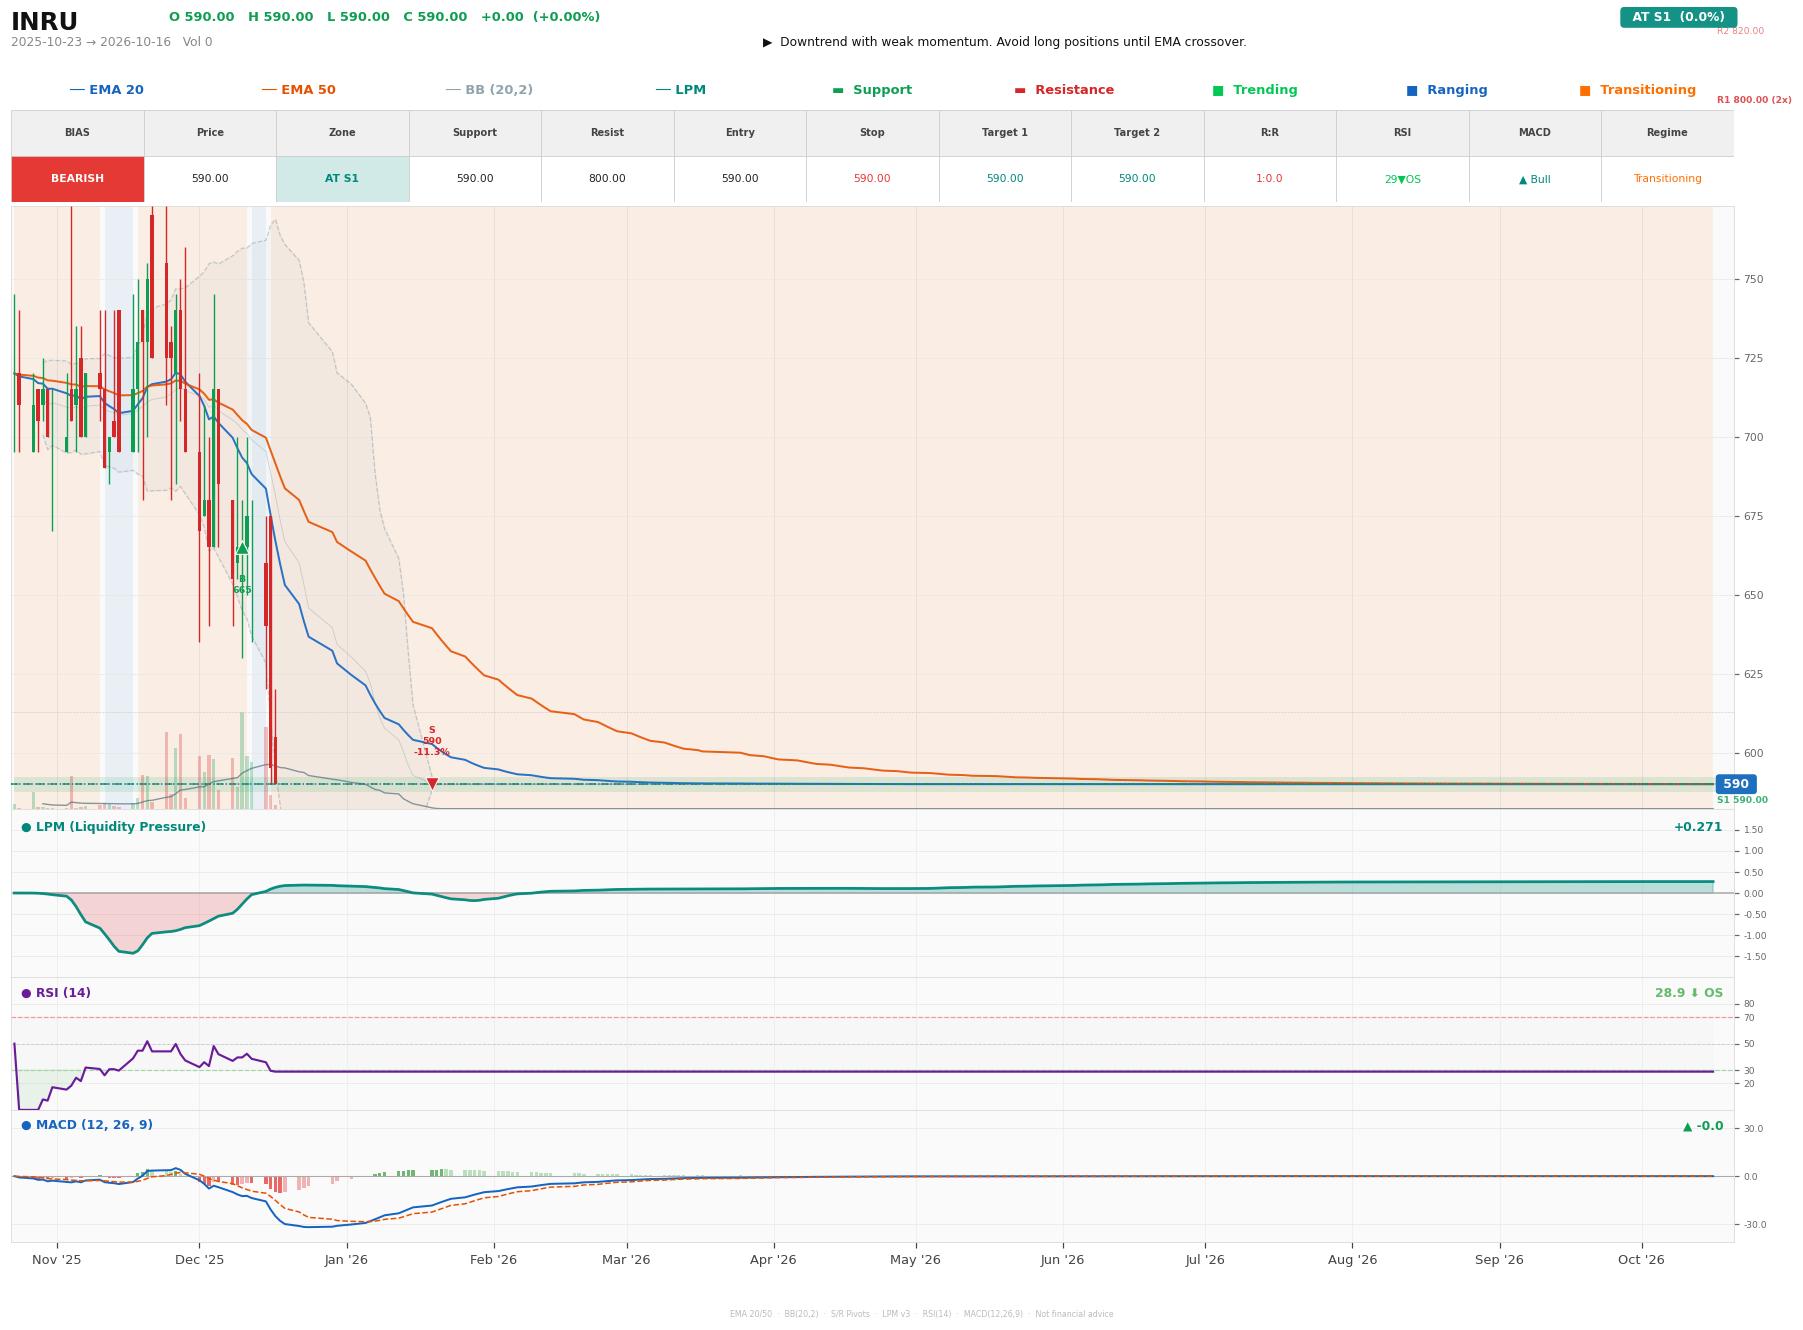This screenshot has width=1803, height=1330.
Task: Click the LPM (Liquidity Pressure) panel title
Action: (x=113, y=827)
